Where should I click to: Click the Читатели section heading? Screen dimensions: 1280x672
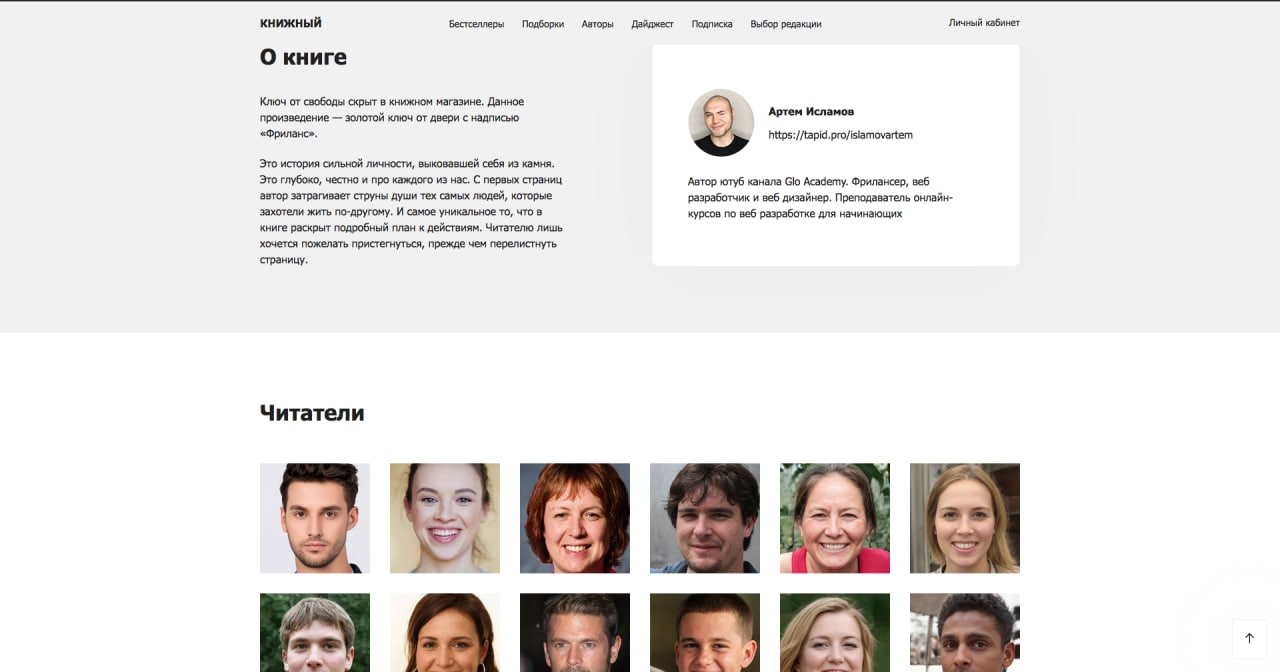point(312,413)
